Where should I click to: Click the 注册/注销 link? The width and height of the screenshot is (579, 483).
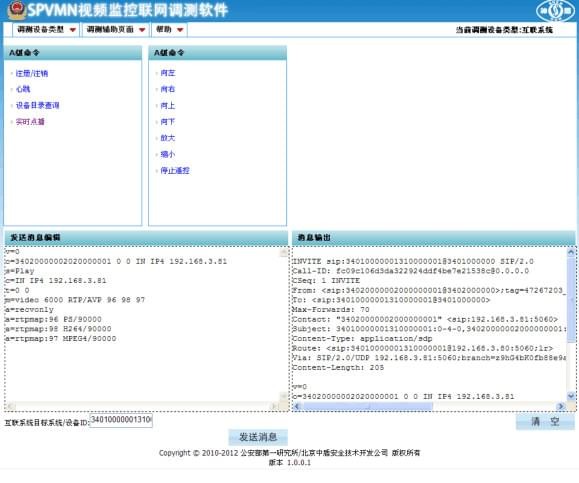click(x=32, y=73)
